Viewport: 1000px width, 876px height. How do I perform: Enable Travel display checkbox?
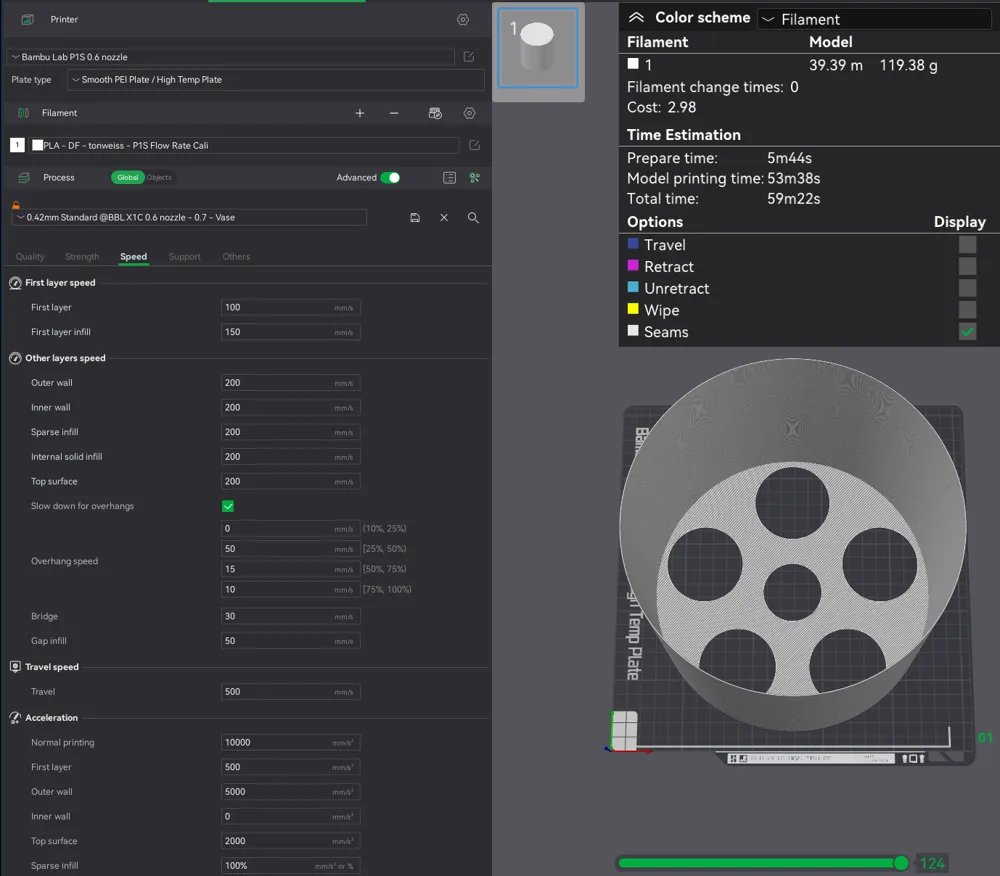(x=967, y=245)
